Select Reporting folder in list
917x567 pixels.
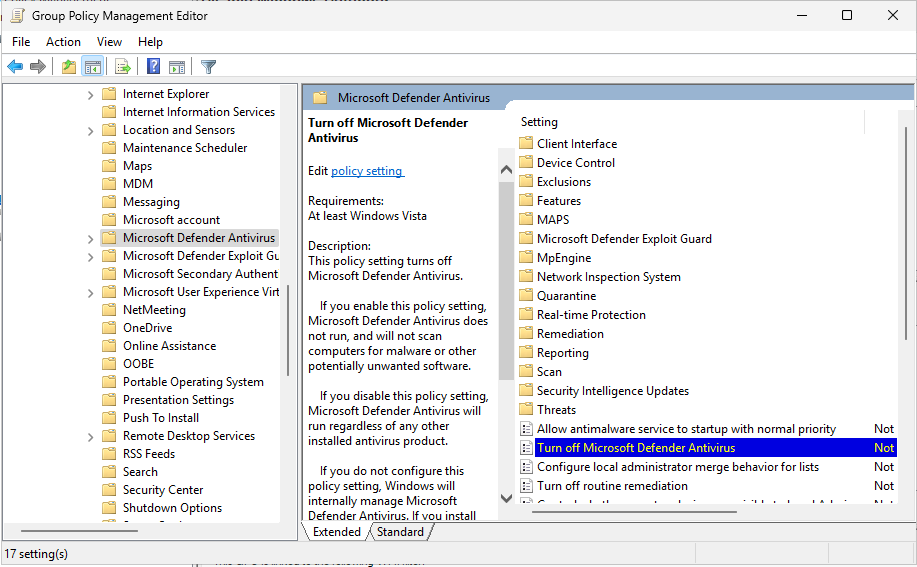563,352
